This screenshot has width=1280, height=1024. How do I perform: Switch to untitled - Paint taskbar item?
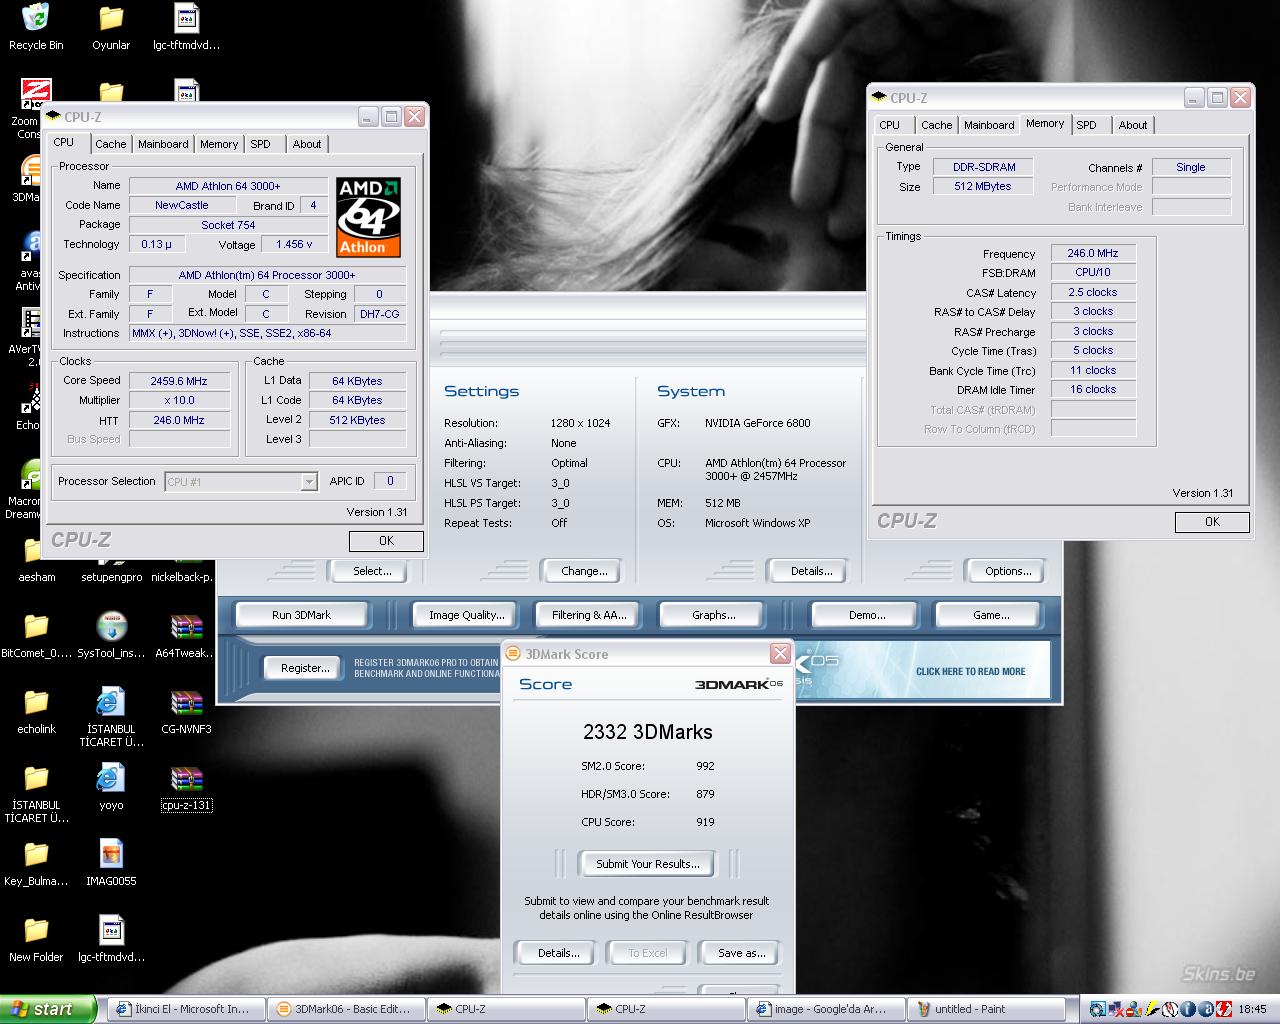985,1009
